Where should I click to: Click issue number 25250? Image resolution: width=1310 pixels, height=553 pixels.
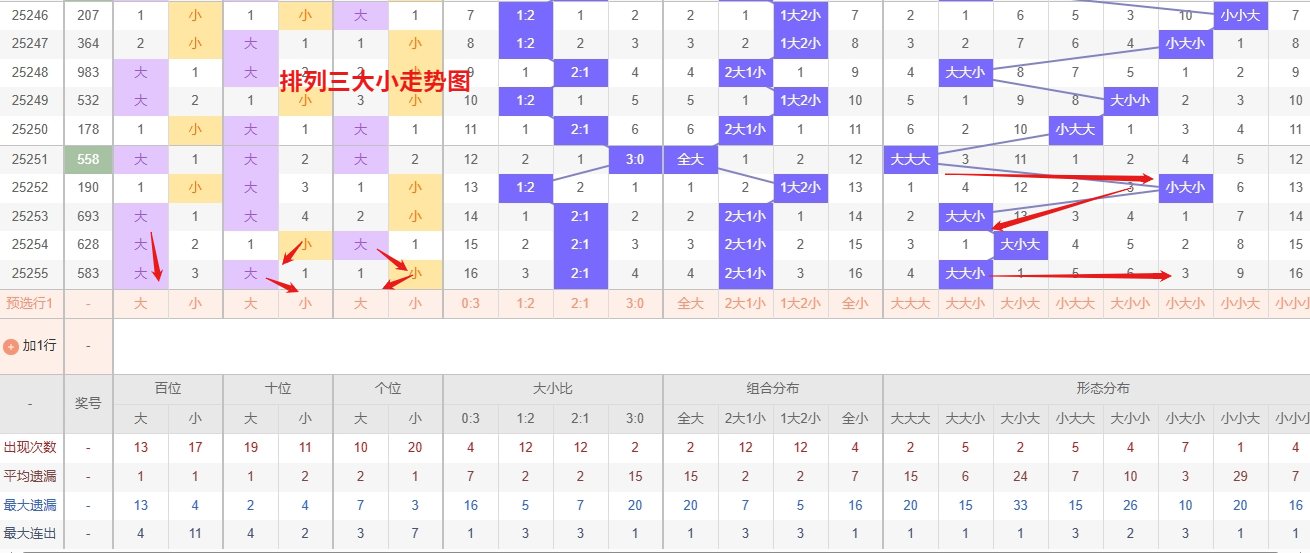30,129
